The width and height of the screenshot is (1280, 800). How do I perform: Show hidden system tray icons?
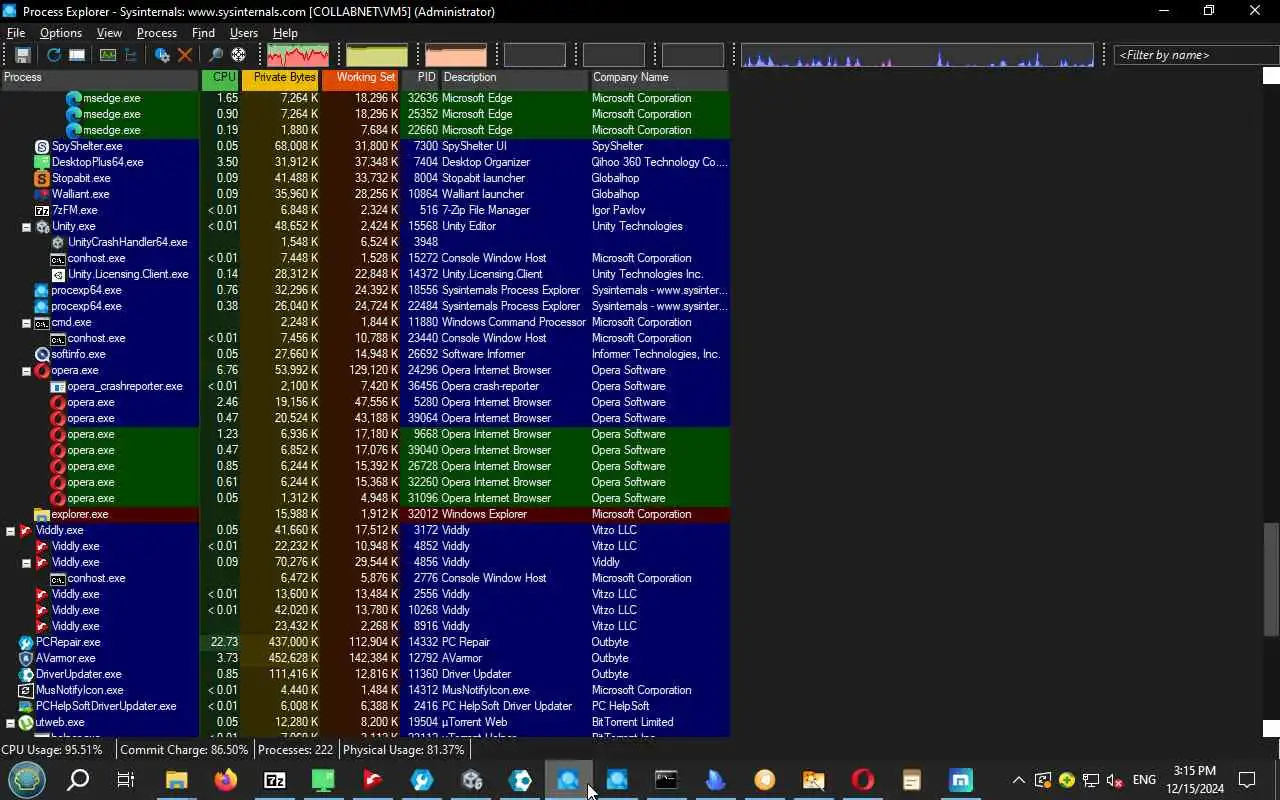[x=1018, y=780]
